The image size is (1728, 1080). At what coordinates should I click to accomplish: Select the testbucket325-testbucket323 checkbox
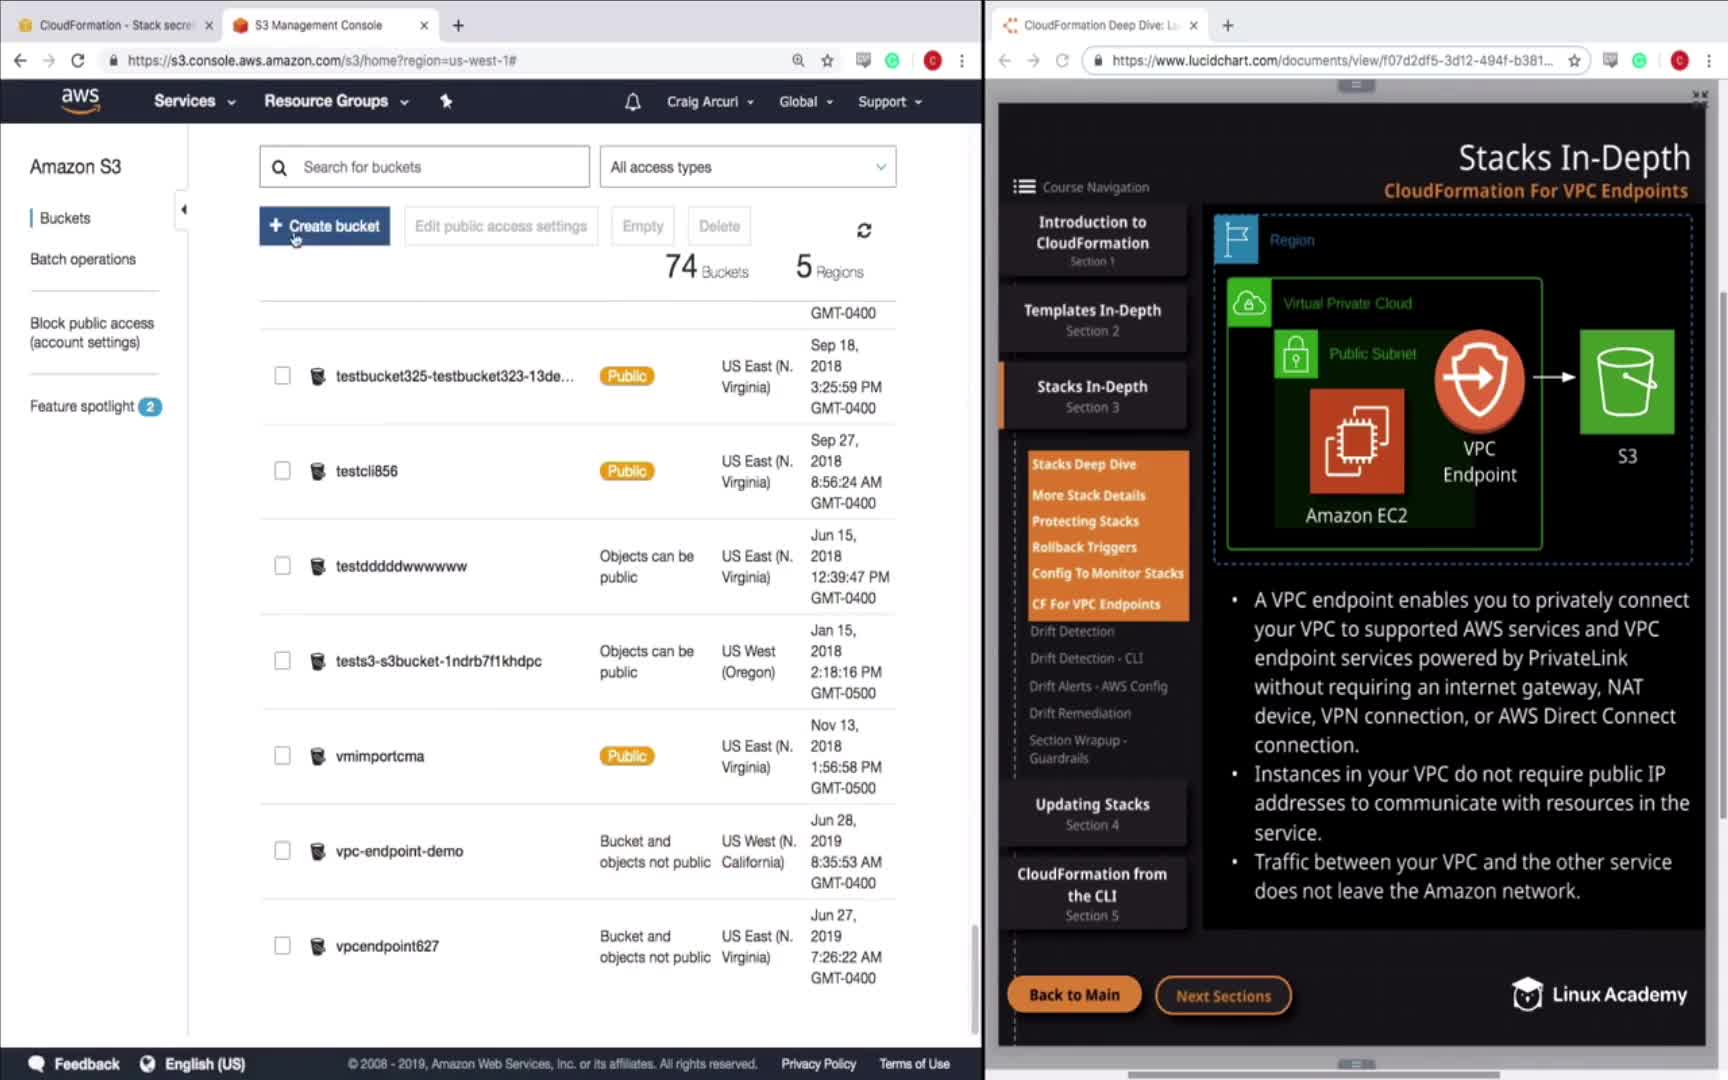[282, 376]
